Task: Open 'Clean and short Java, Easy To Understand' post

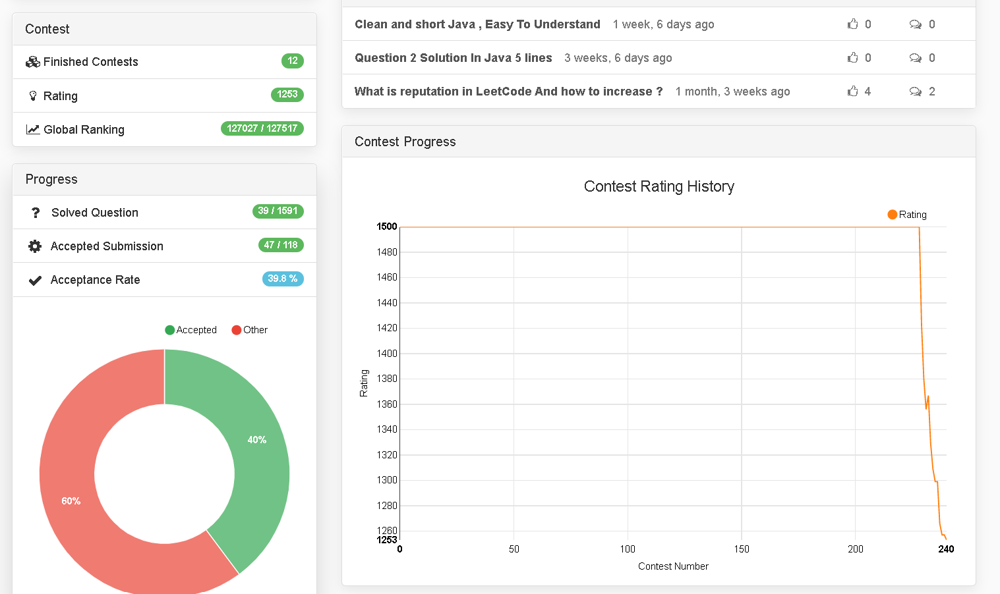Action: pos(477,24)
